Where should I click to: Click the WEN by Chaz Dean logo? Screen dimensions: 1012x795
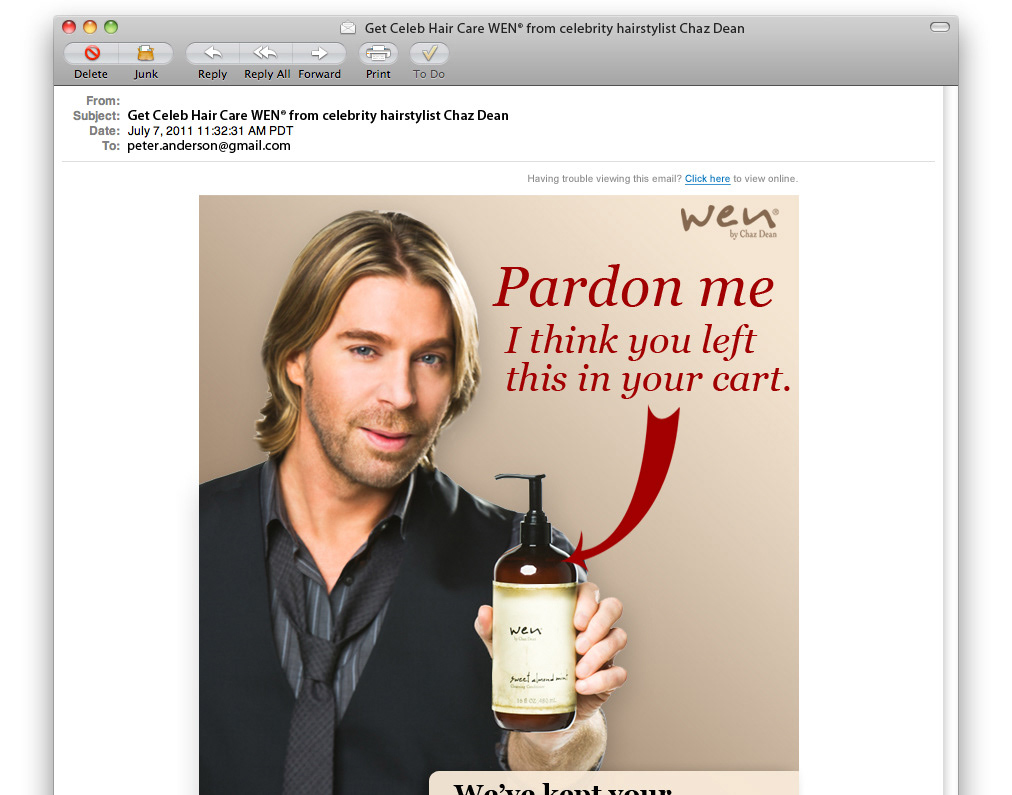(x=730, y=222)
